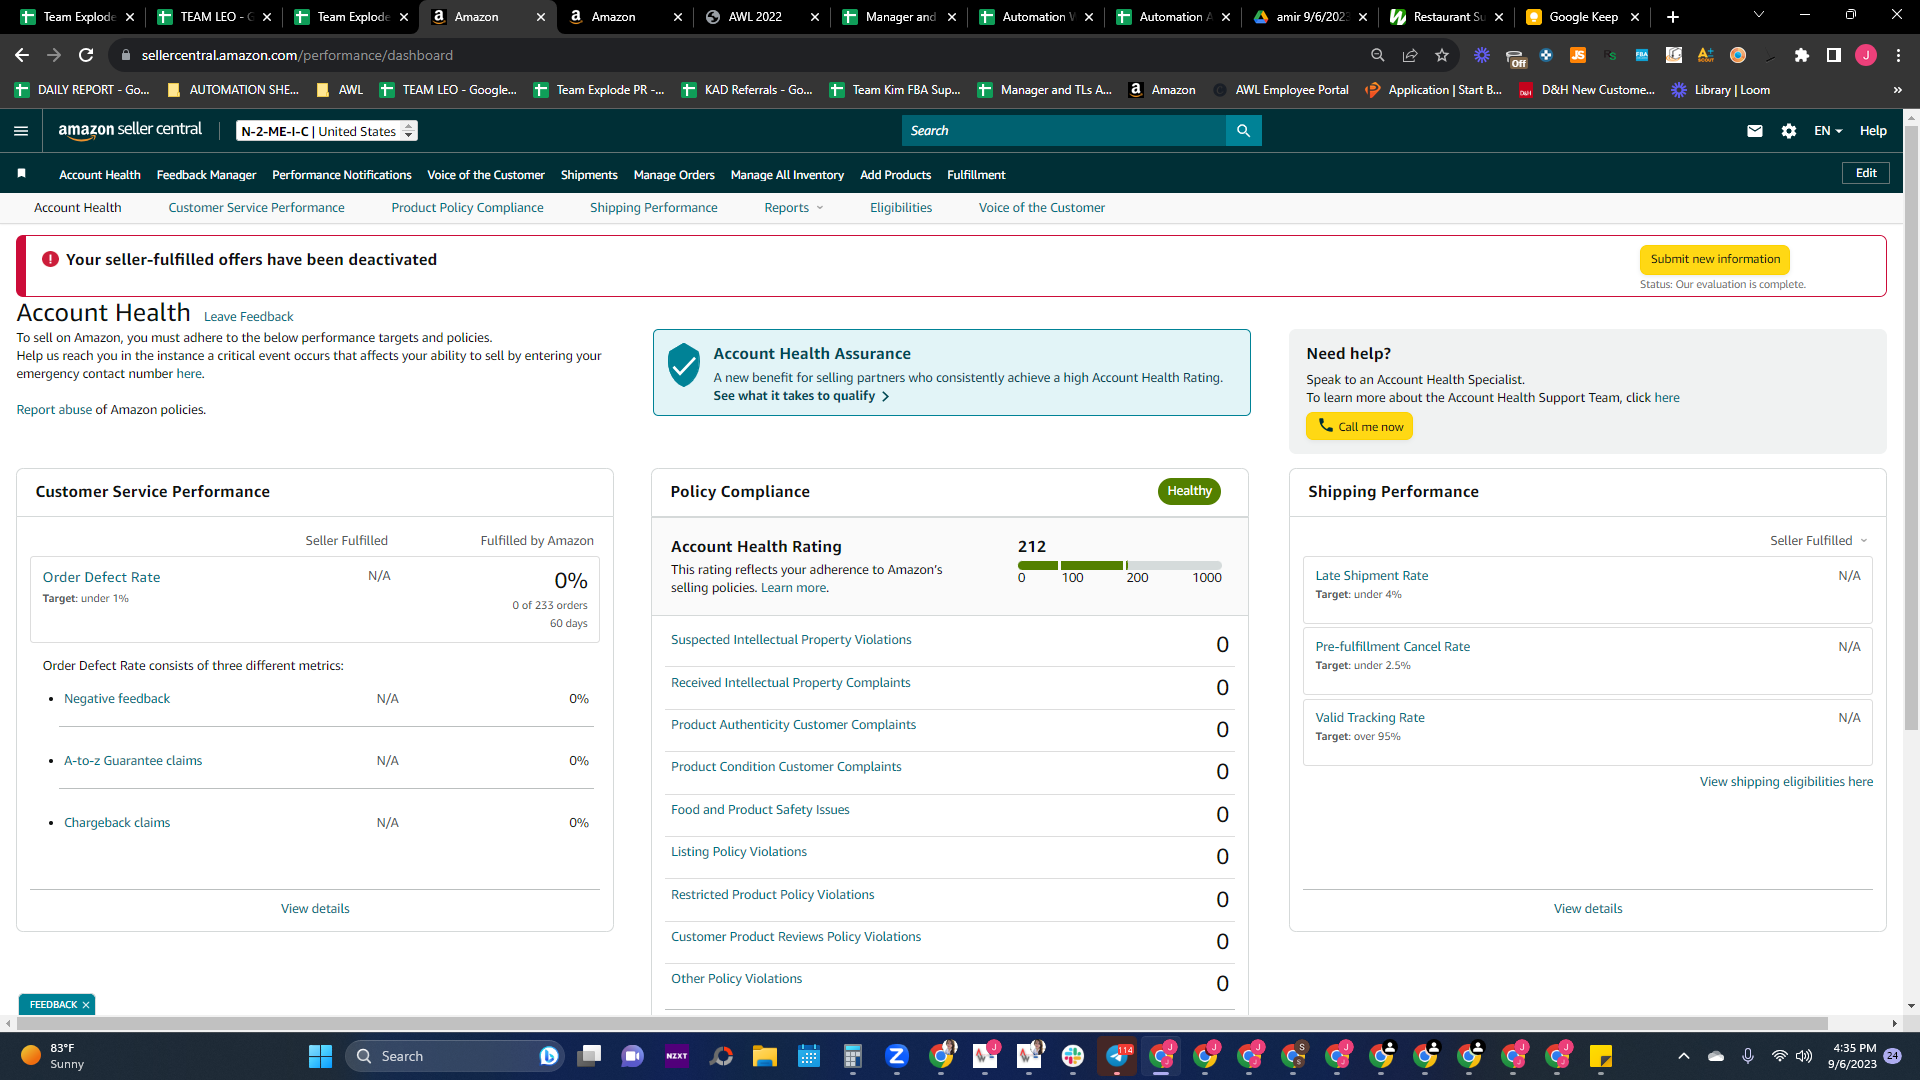Open View shipping eligibilities here
The width and height of the screenshot is (1920, 1080).
pos(1786,782)
